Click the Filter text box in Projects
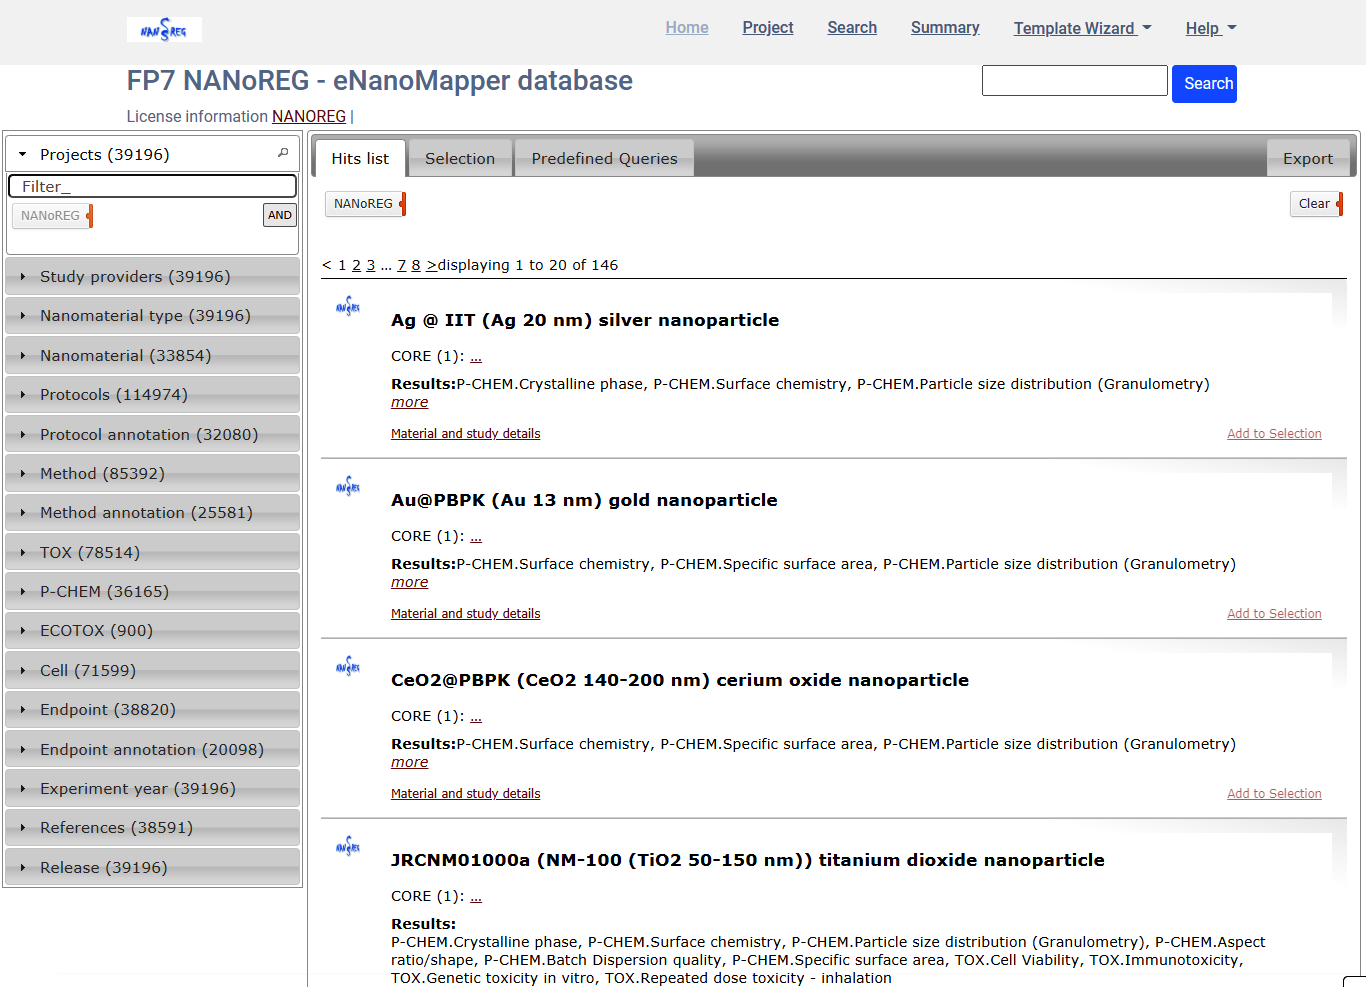 coord(152,186)
